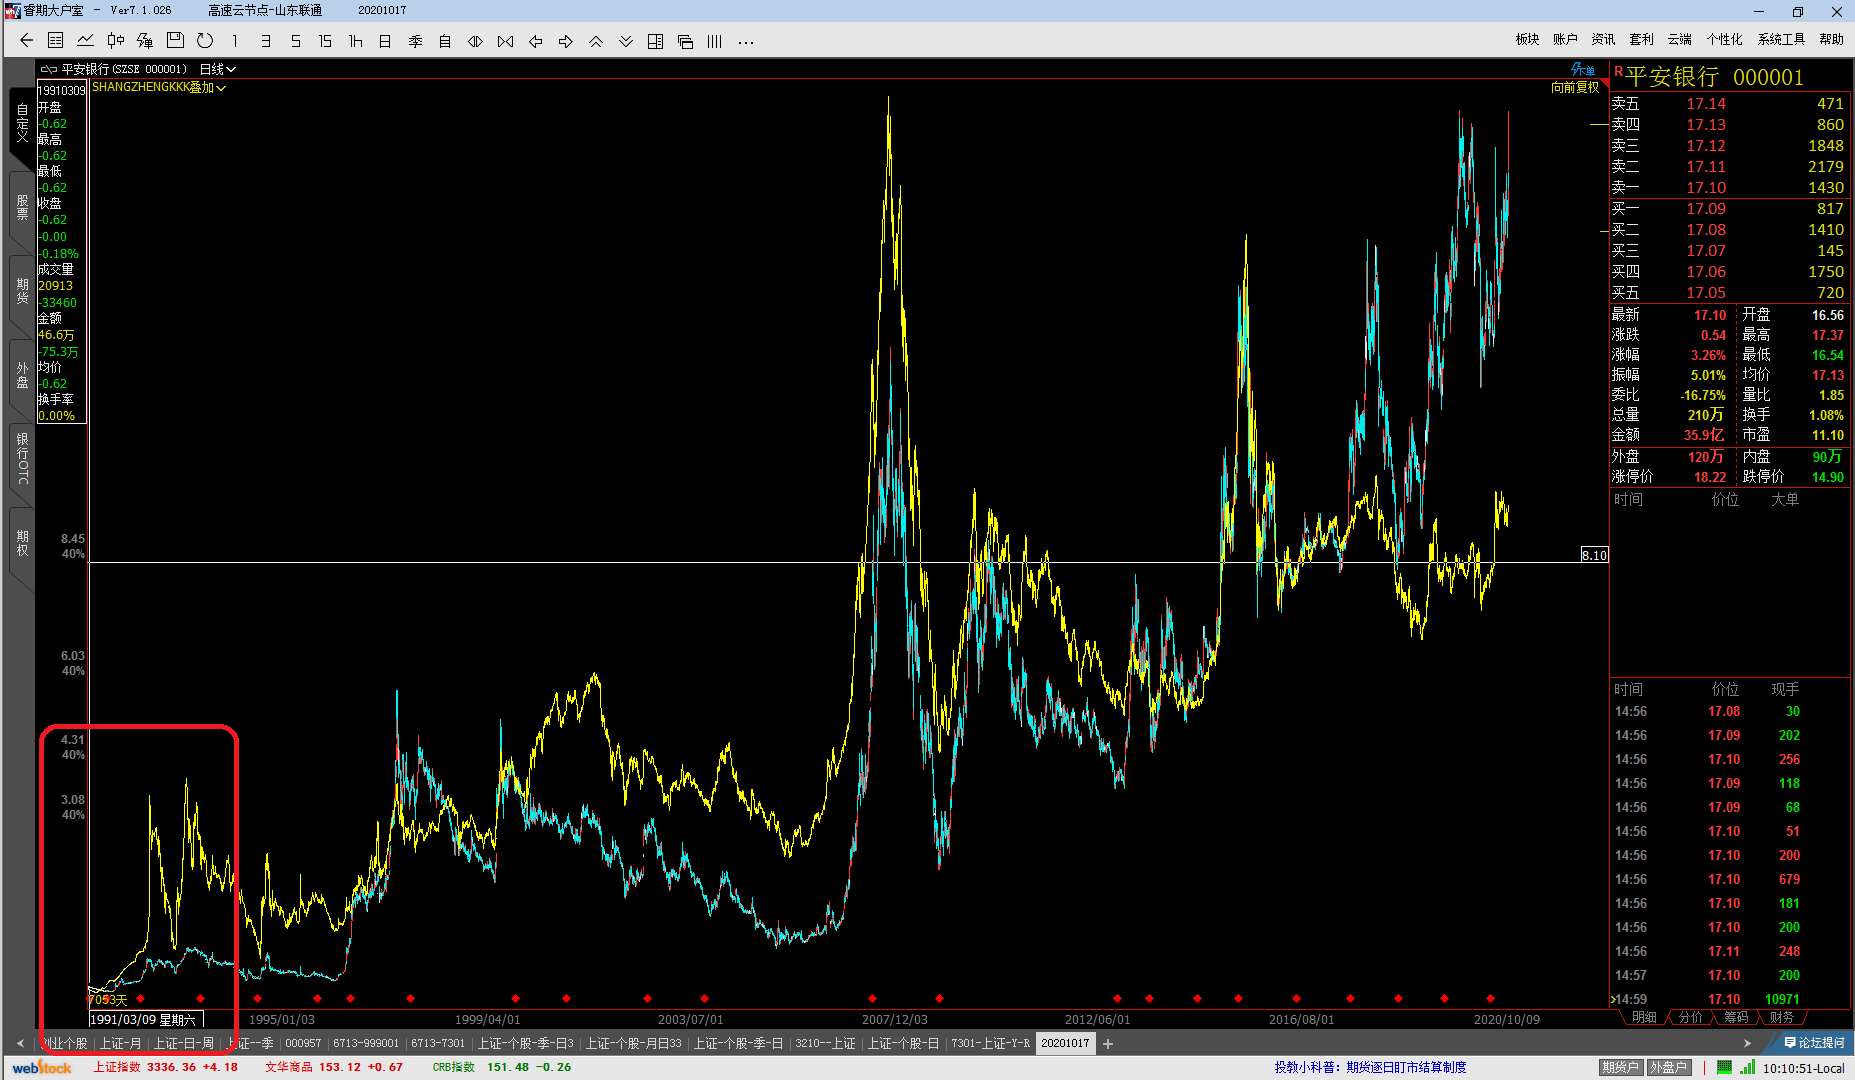Open the three-dot more options icon

pos(745,42)
